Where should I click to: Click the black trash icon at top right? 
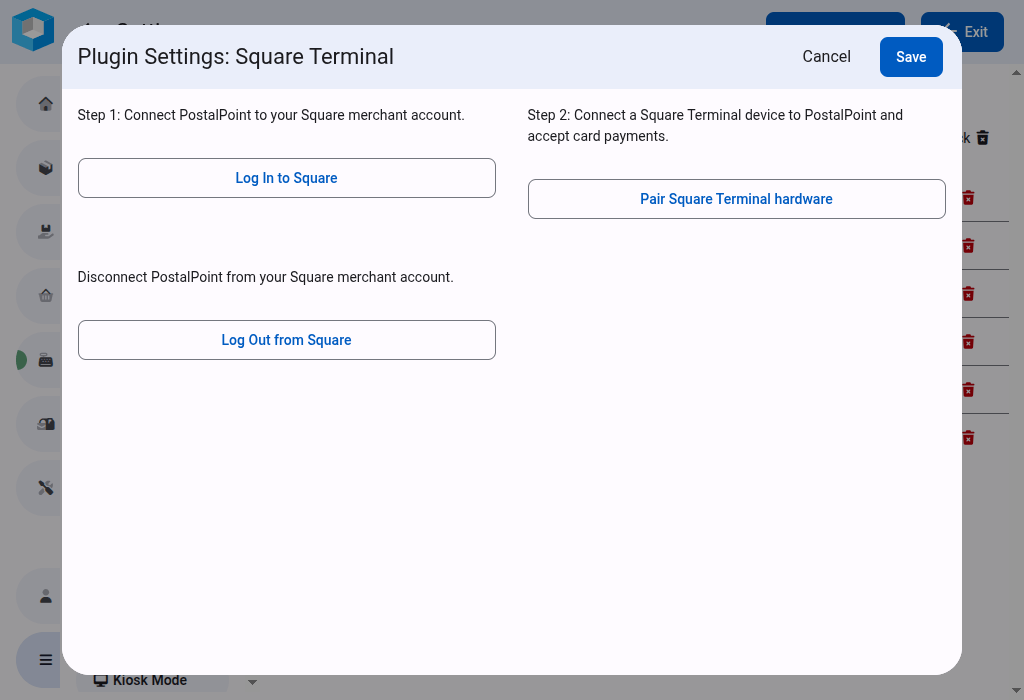(x=982, y=138)
